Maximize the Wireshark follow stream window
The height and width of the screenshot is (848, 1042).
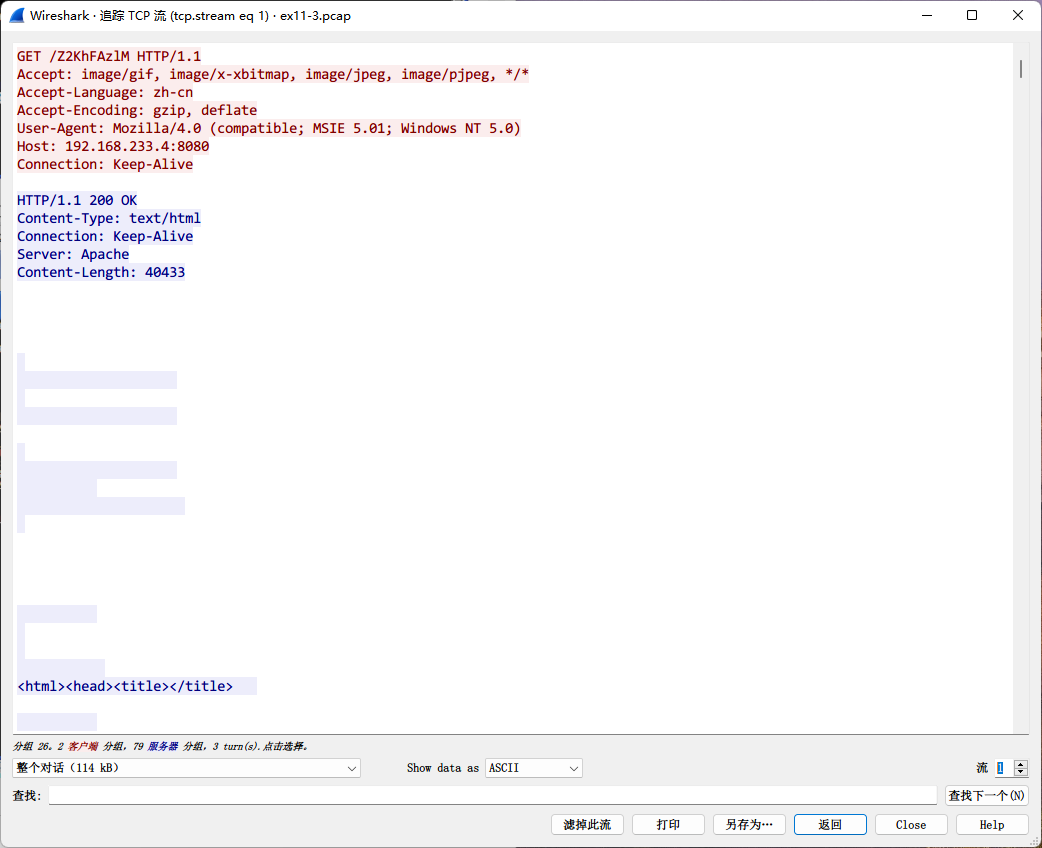(972, 15)
